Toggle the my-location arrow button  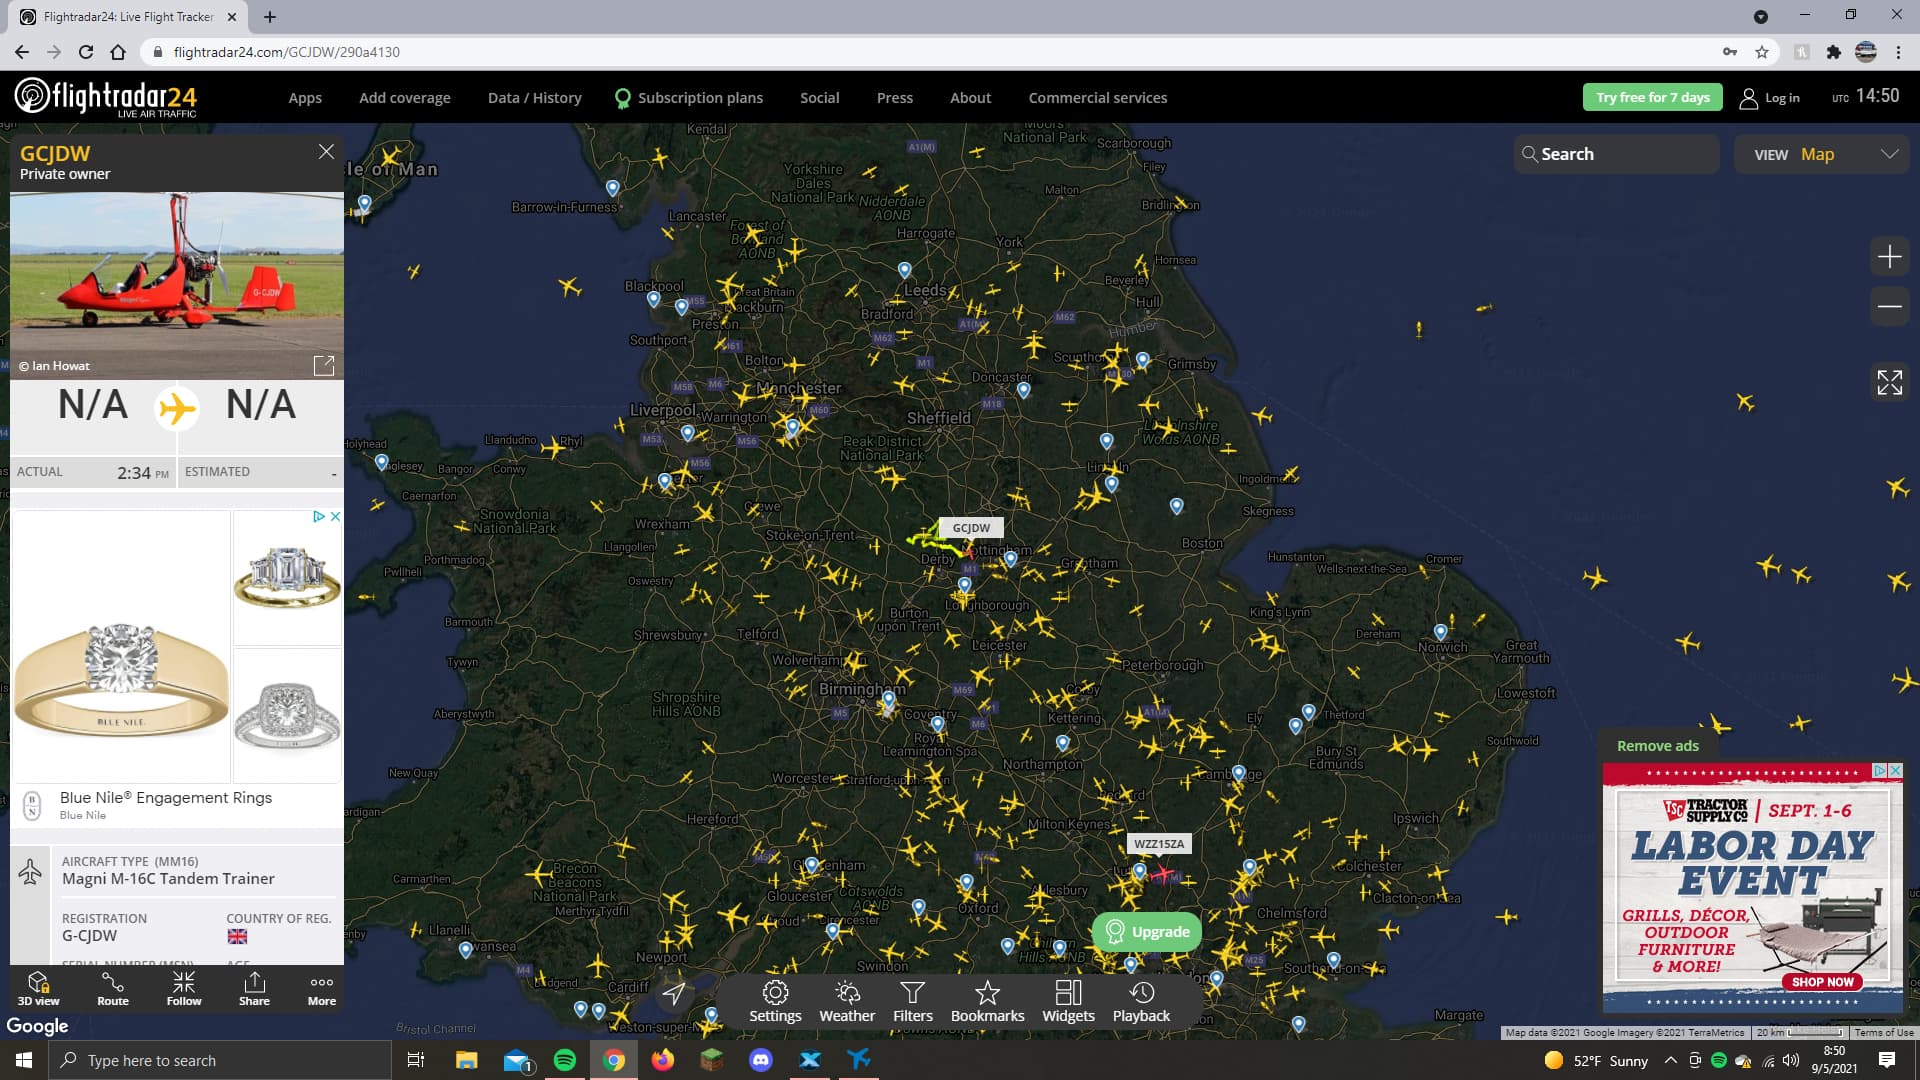(x=675, y=993)
